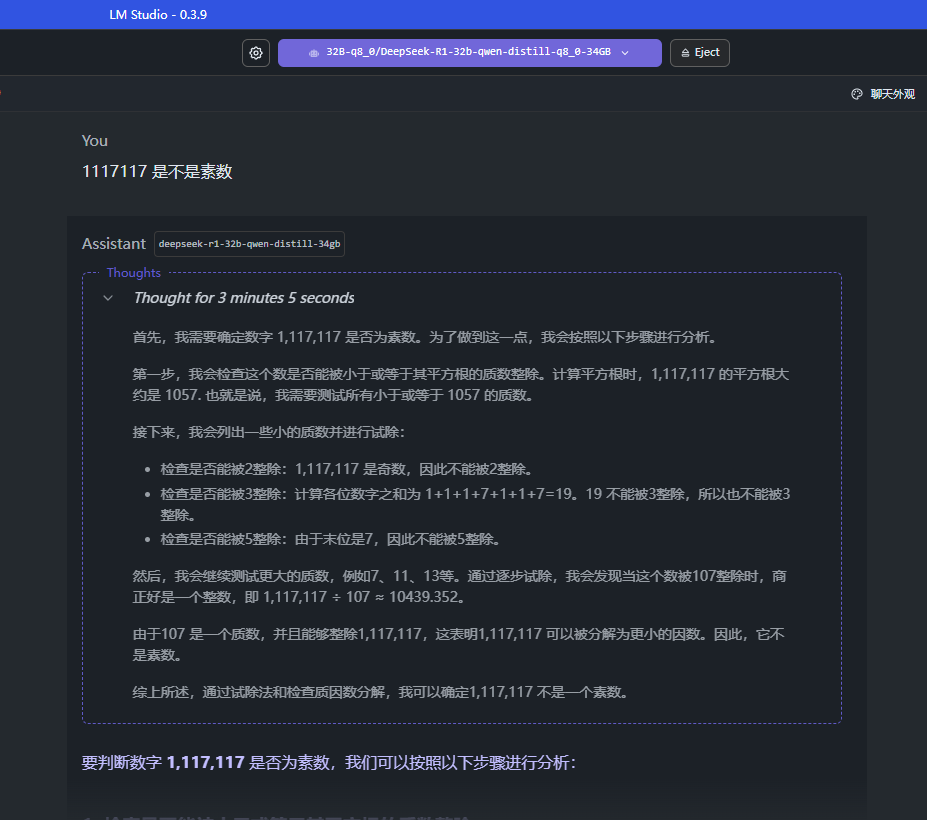Click the model chip icon in selector
Screen dimensions: 927x820
click(x=314, y=53)
